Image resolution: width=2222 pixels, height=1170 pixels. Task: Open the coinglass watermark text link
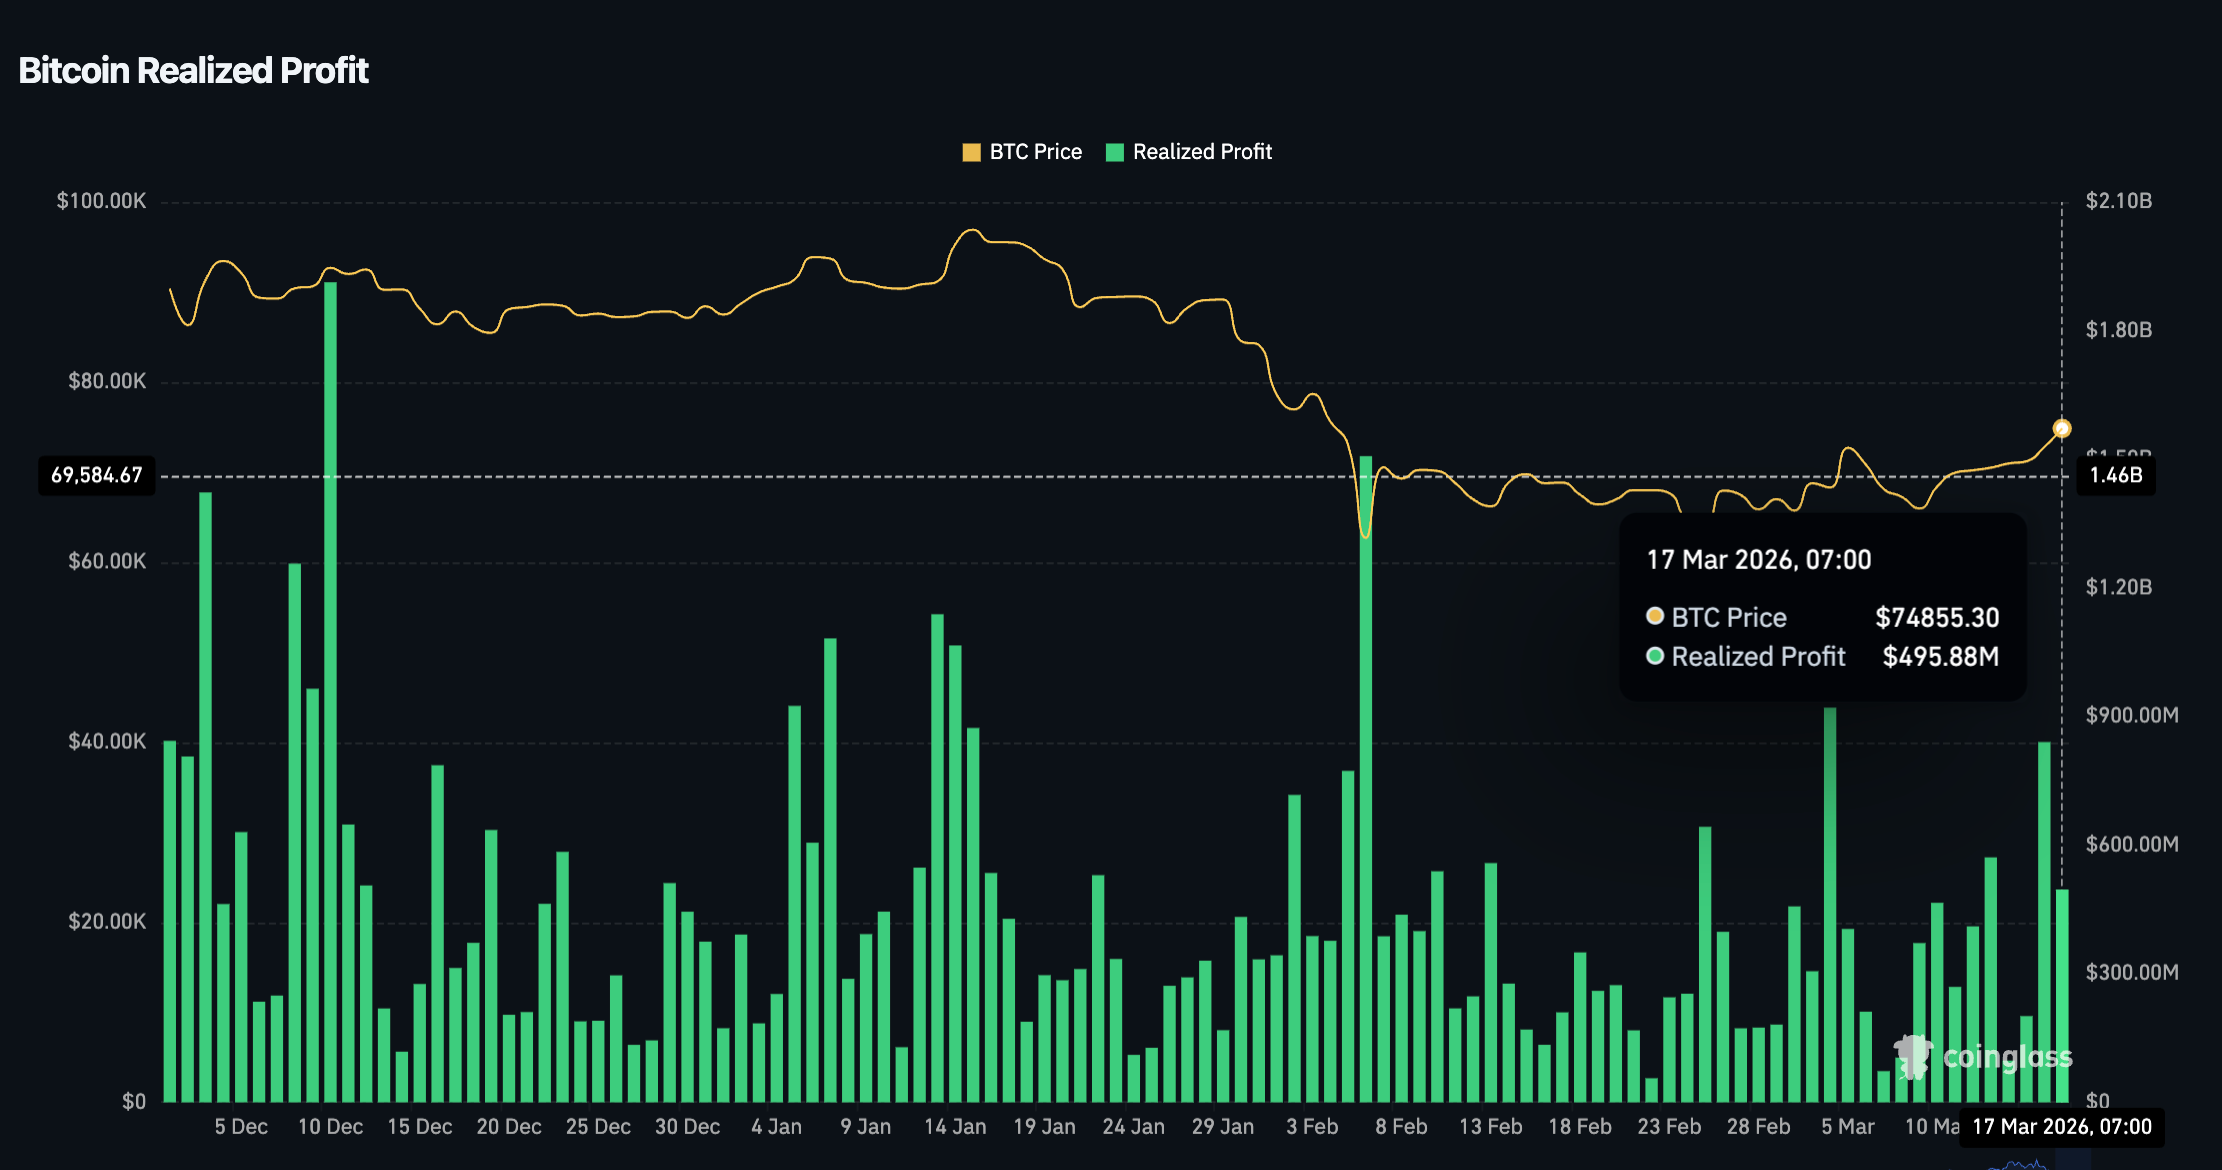coord(2007,1057)
